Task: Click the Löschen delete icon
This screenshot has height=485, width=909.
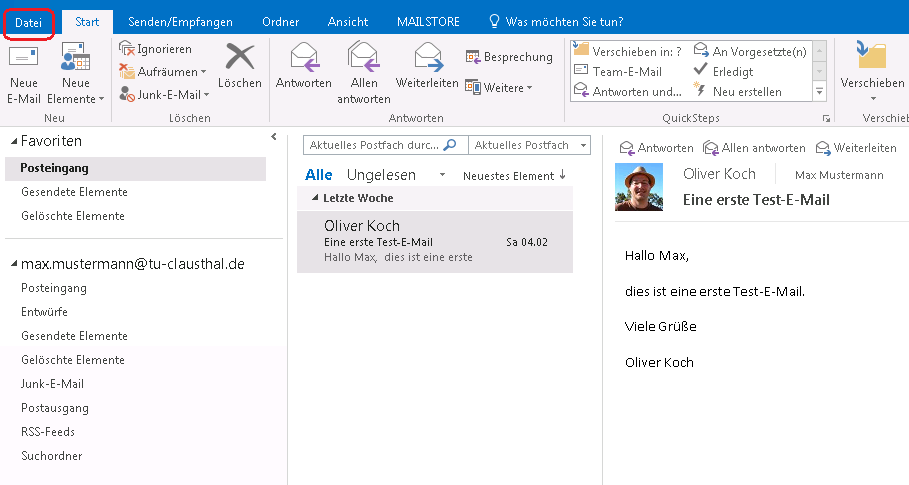Action: 239,58
